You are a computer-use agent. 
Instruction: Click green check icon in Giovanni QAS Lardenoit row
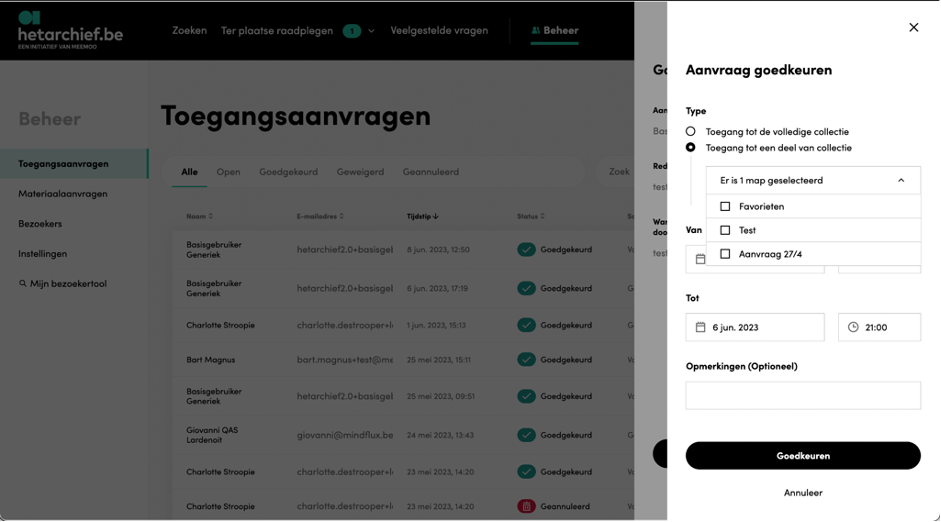[x=526, y=436]
